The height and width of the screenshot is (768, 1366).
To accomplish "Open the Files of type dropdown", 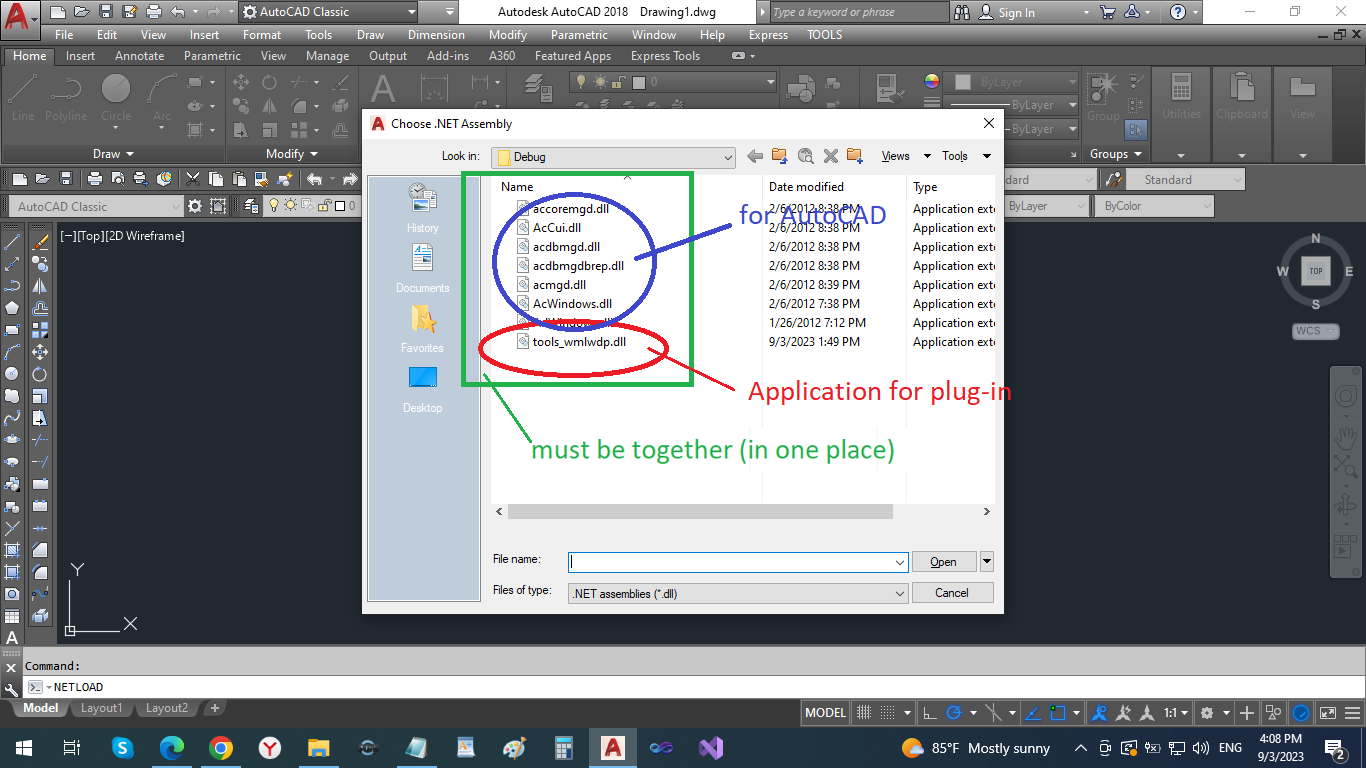I will pyautogui.click(x=738, y=593).
